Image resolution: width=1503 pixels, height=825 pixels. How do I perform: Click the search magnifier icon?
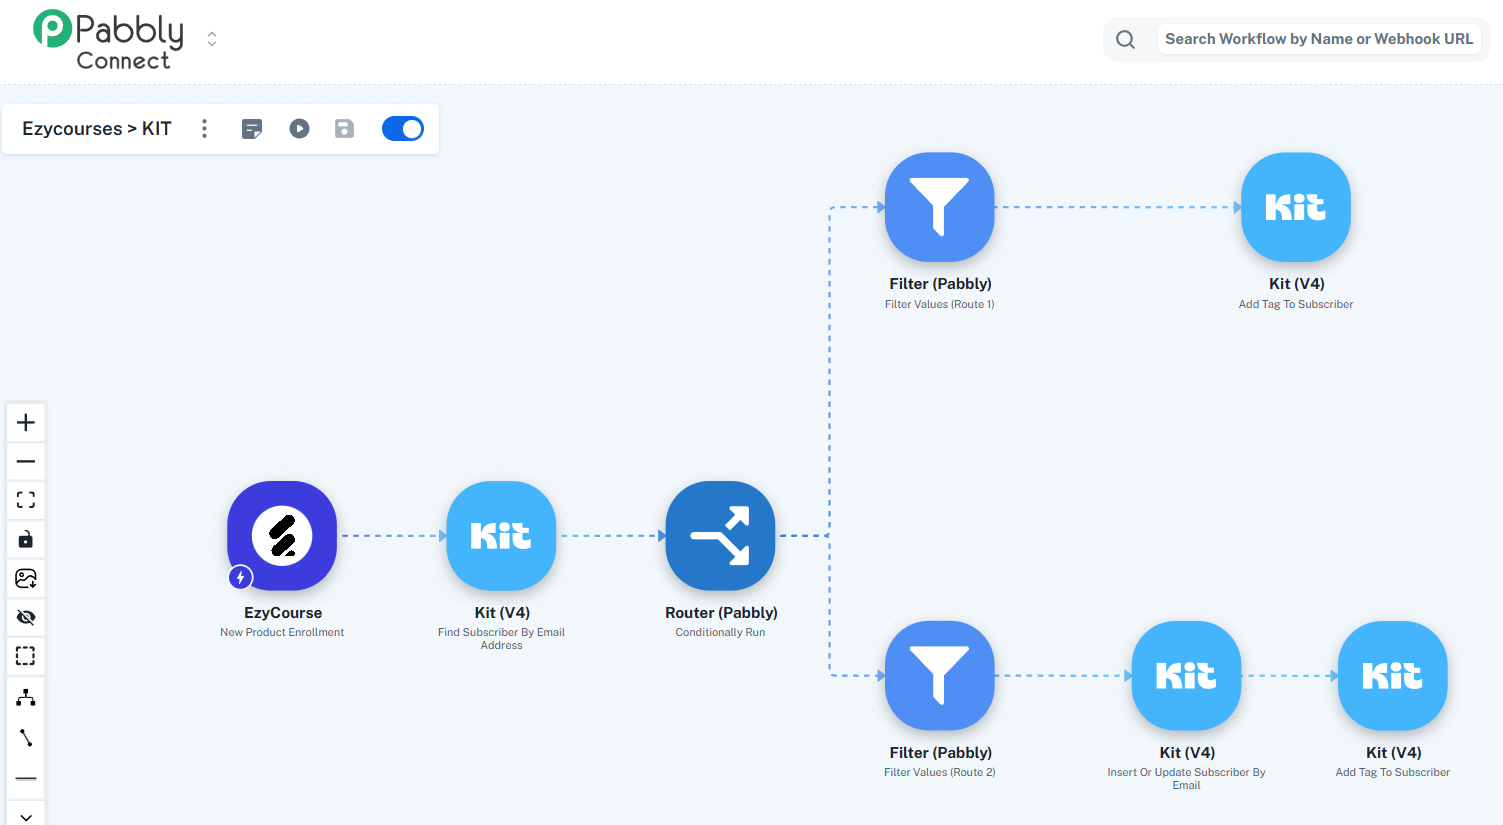pyautogui.click(x=1125, y=39)
